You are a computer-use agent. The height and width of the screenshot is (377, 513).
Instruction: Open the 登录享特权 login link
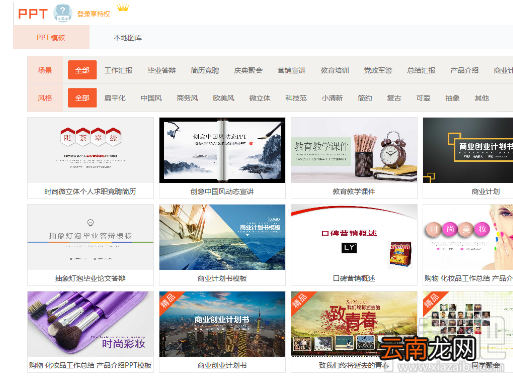(93, 14)
